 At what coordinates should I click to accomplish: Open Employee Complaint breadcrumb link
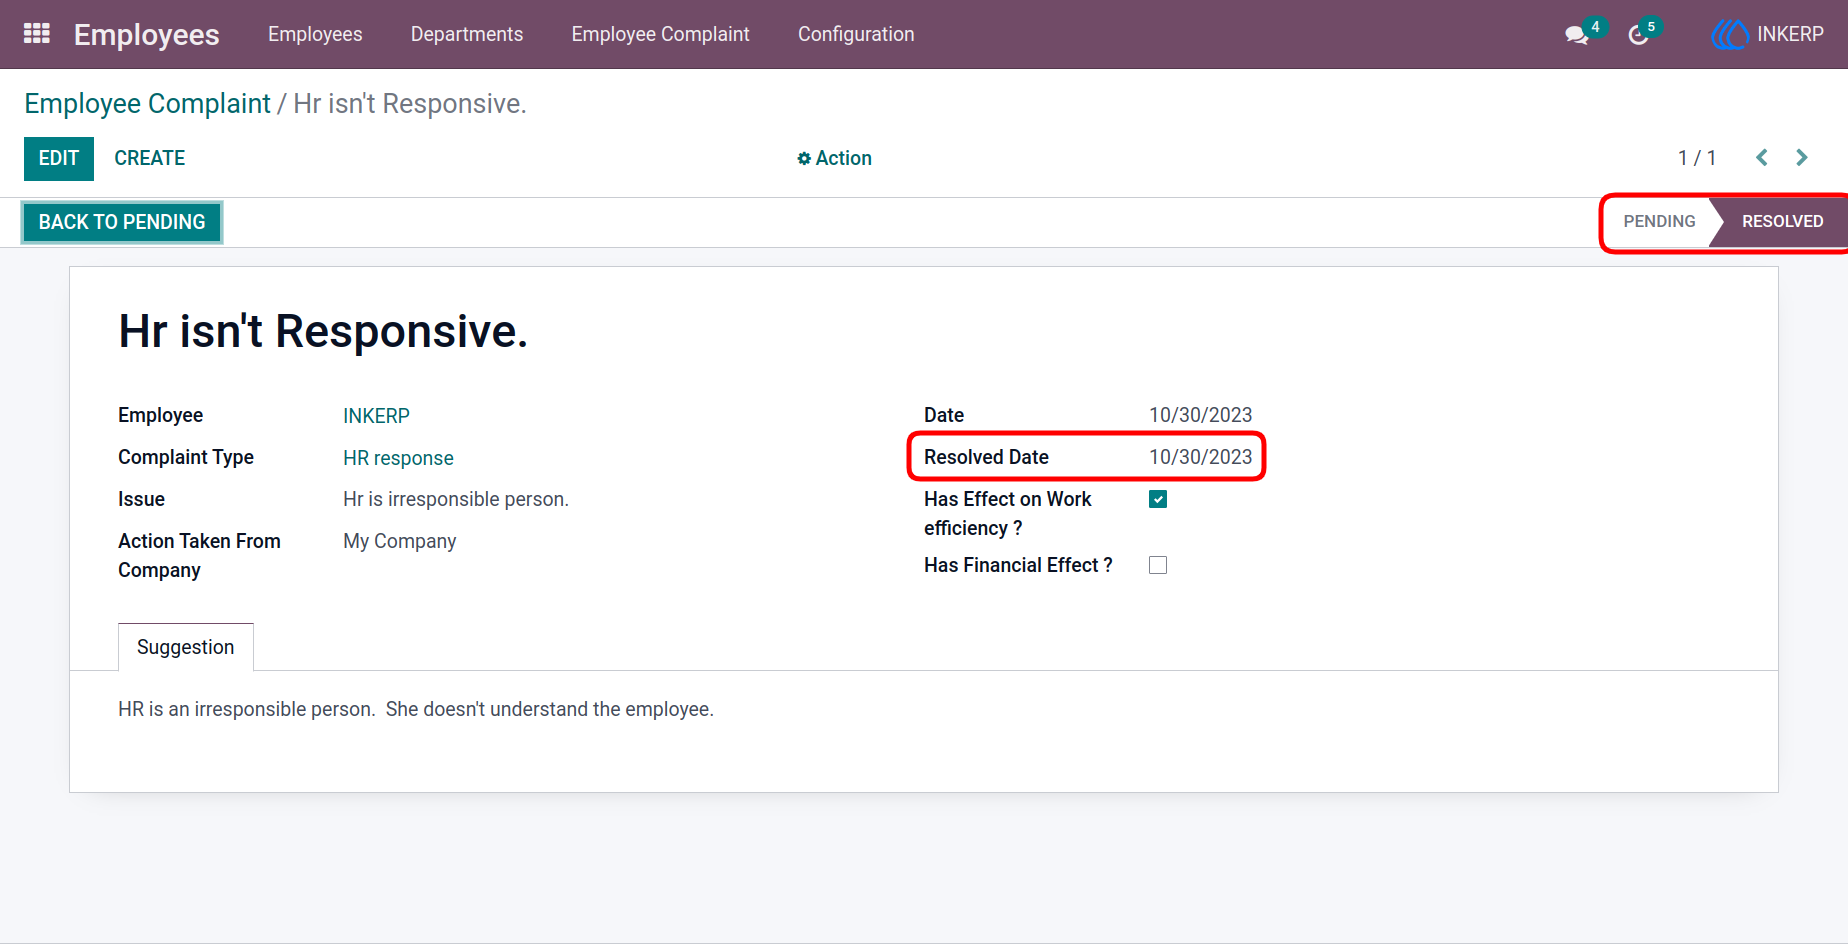[147, 104]
